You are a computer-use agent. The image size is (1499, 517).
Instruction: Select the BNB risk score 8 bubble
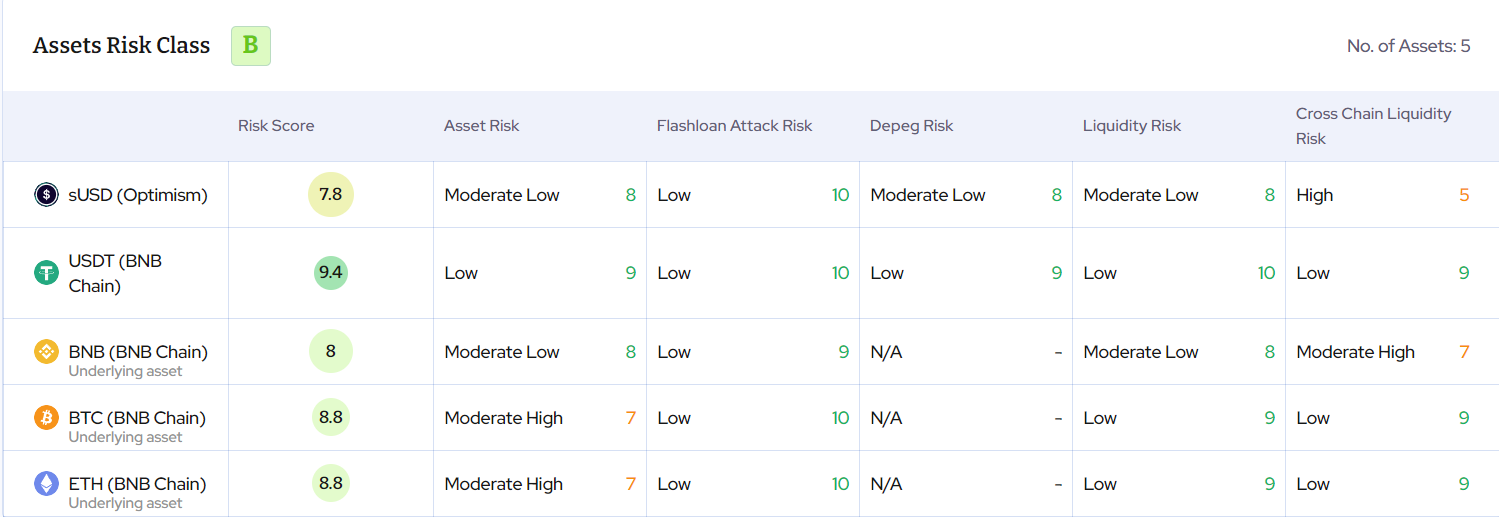tap(331, 351)
